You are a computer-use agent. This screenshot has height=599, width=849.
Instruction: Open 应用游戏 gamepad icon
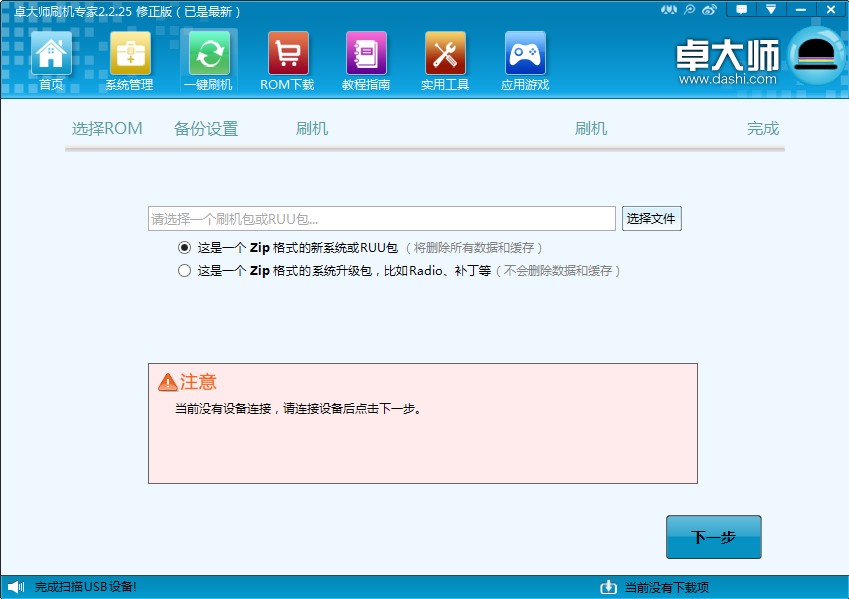(x=525, y=53)
